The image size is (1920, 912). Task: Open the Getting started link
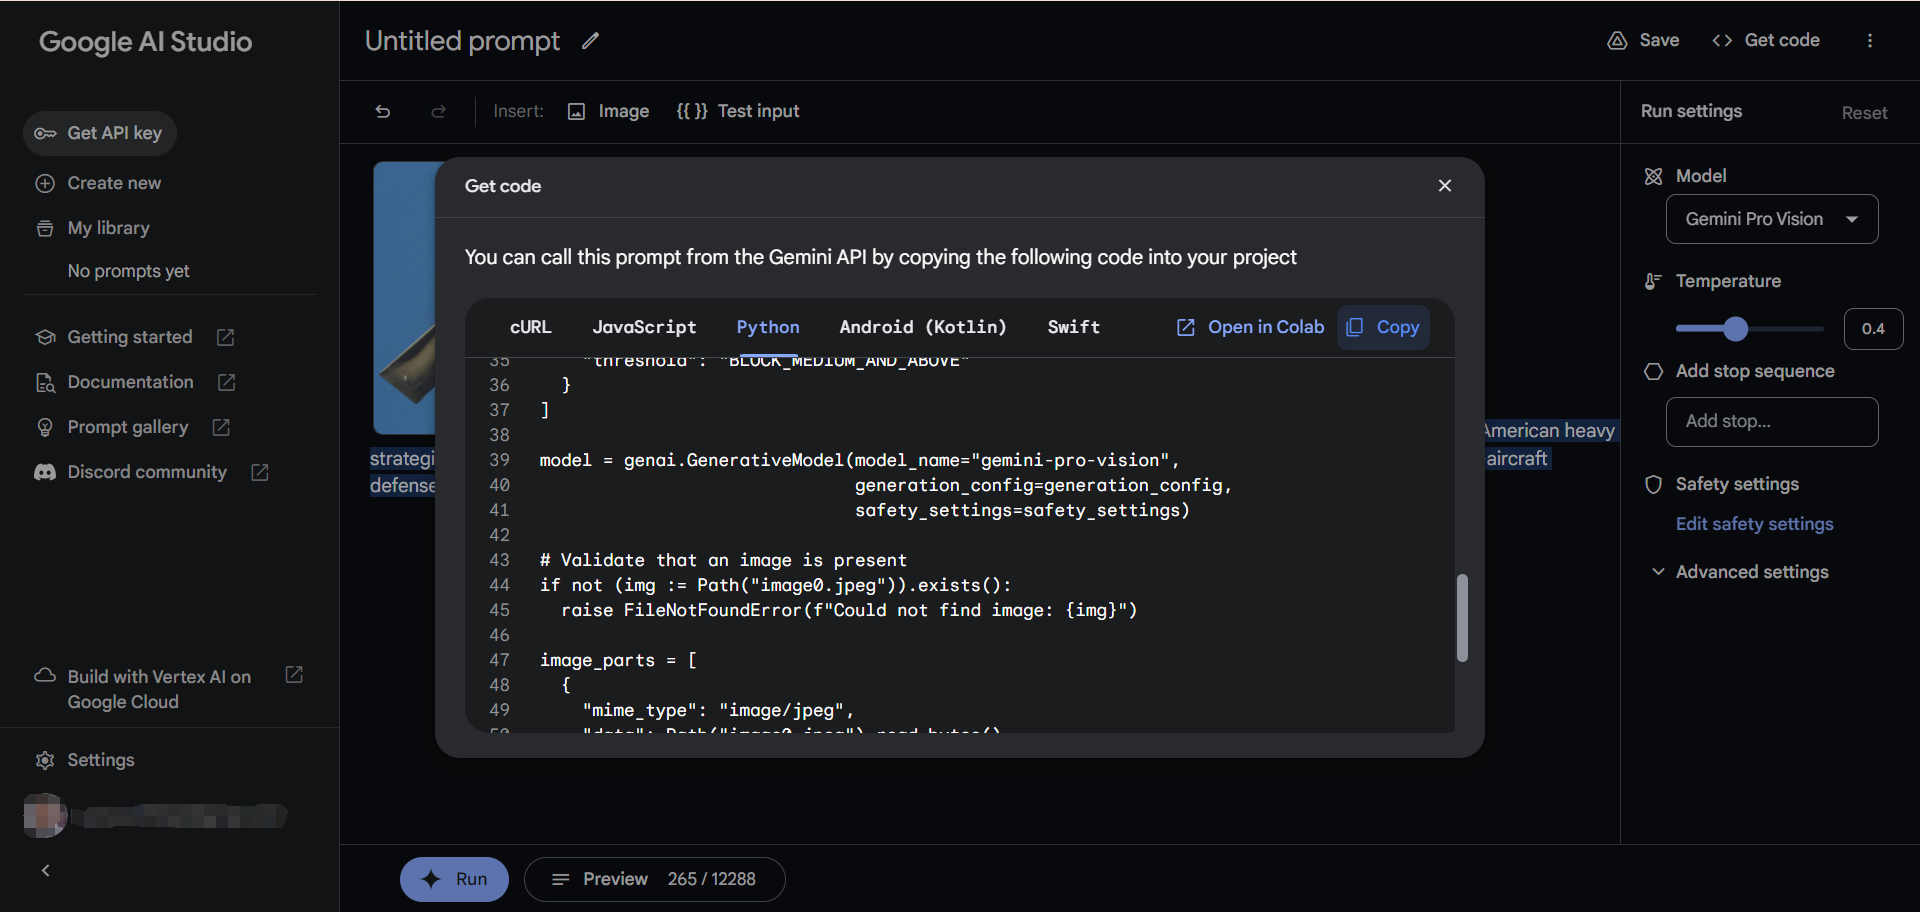130,337
